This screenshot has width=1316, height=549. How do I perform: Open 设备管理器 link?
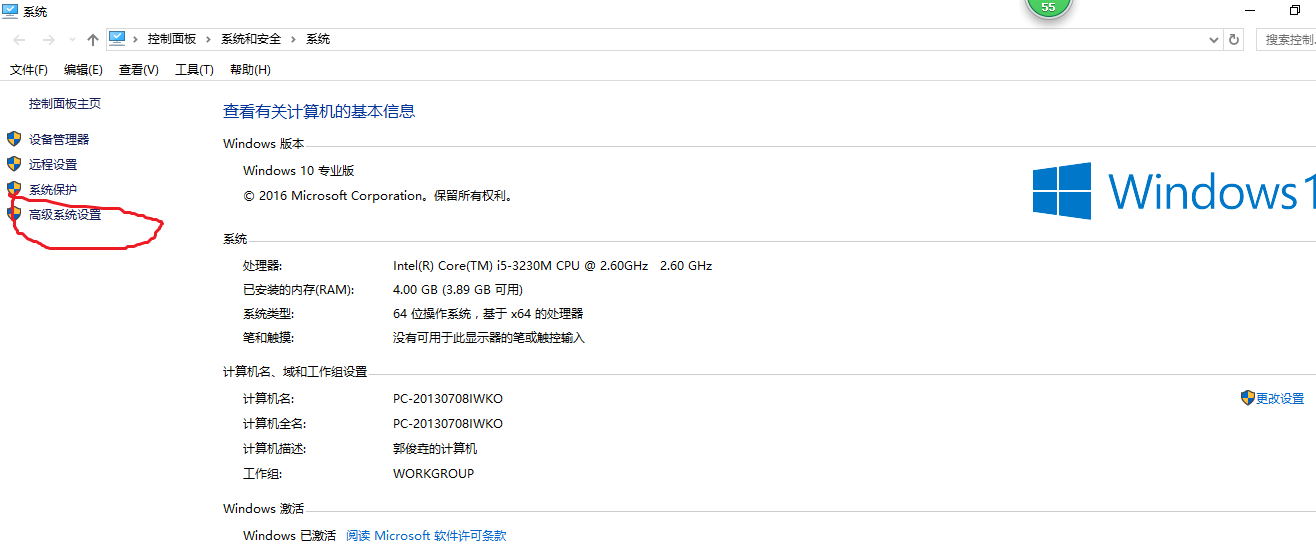59,139
